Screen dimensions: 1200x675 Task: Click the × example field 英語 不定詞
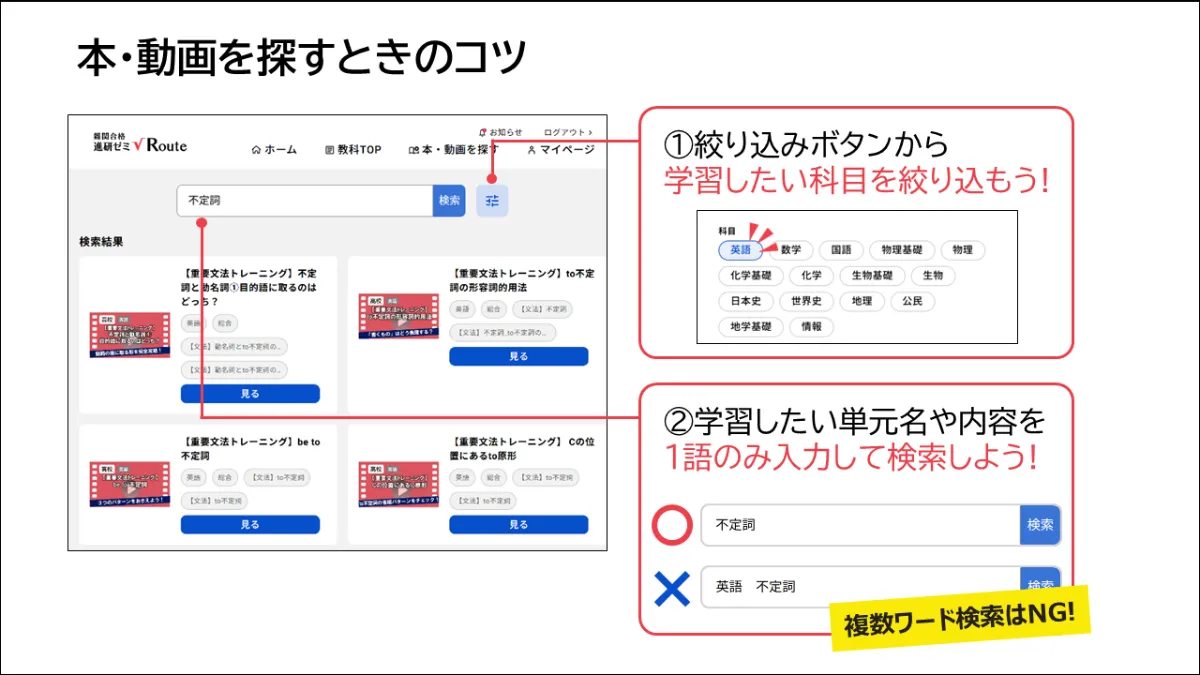[860, 587]
